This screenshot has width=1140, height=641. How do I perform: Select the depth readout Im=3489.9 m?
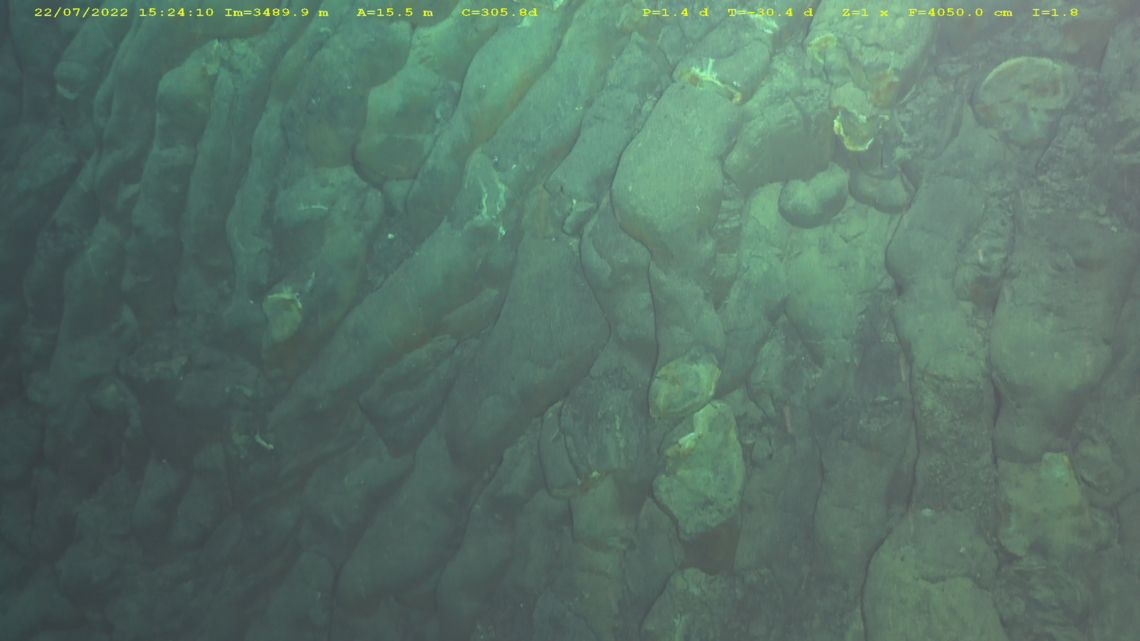(276, 12)
